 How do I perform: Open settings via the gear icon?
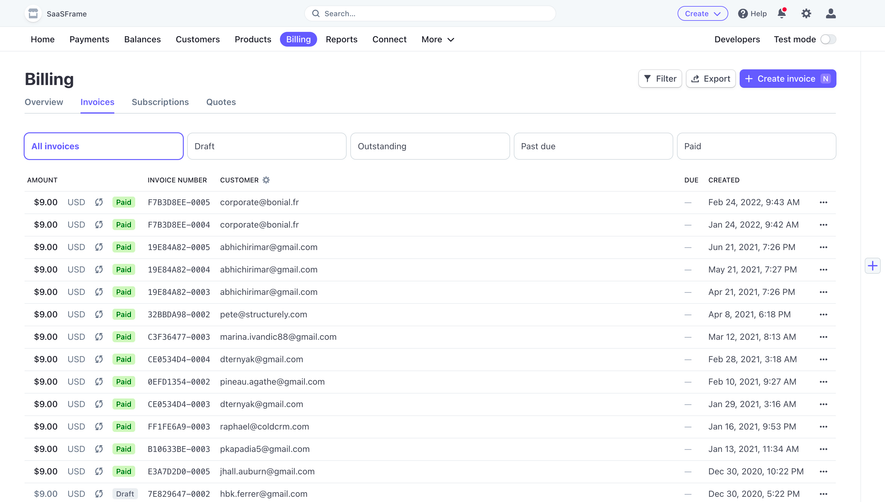click(x=806, y=14)
